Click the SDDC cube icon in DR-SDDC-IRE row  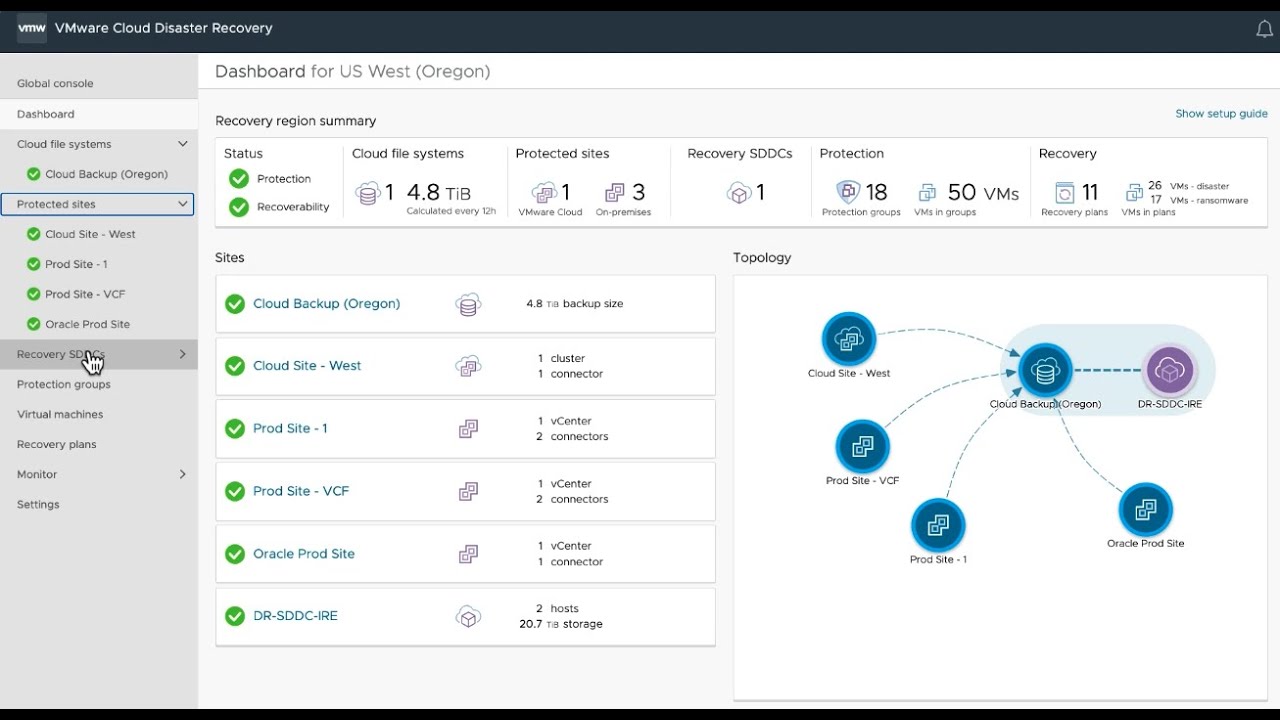point(468,616)
